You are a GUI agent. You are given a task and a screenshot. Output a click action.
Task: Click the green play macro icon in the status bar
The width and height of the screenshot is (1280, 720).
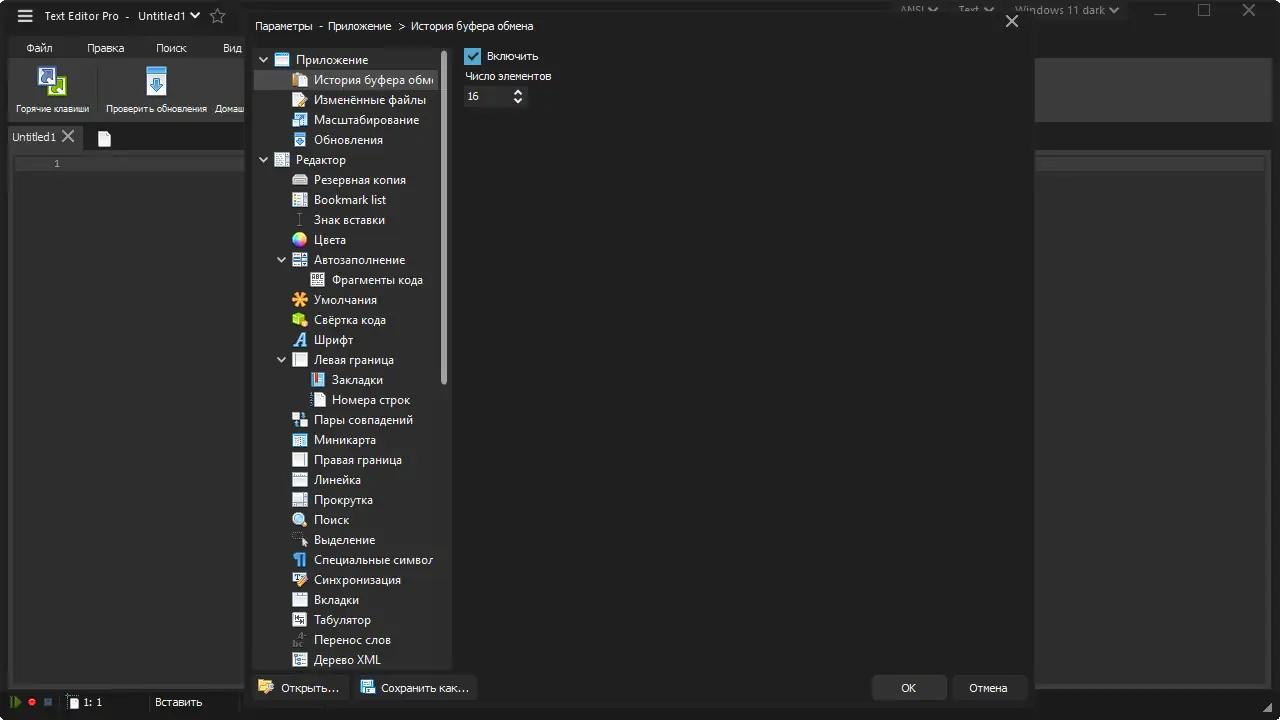point(16,702)
